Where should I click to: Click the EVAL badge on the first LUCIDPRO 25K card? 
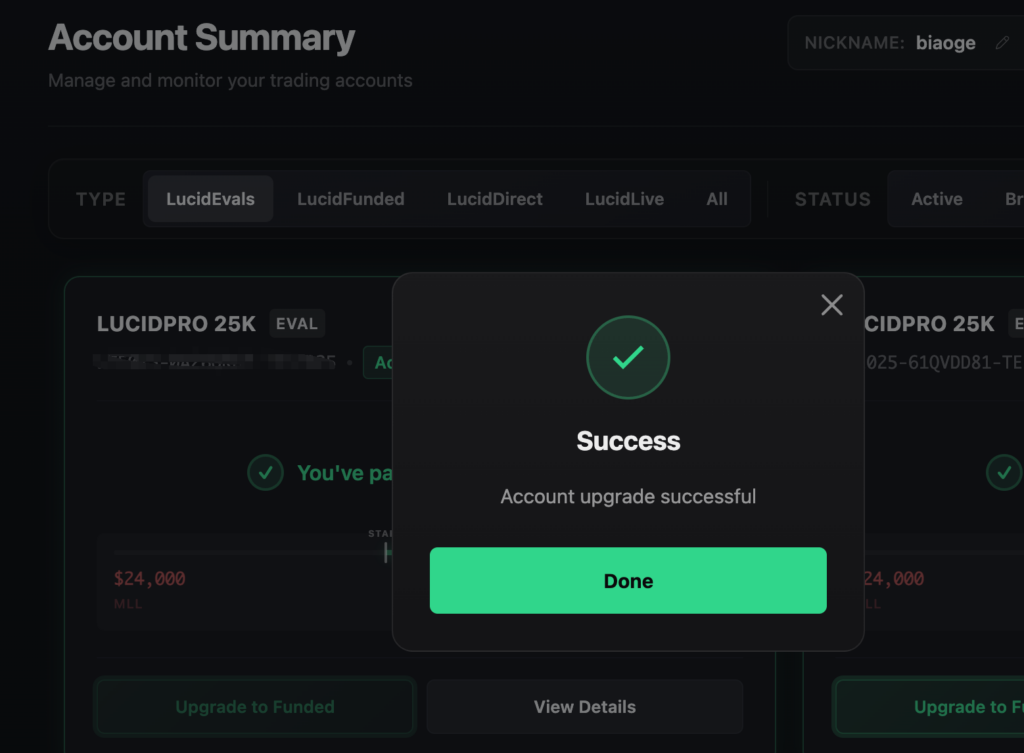click(x=296, y=324)
